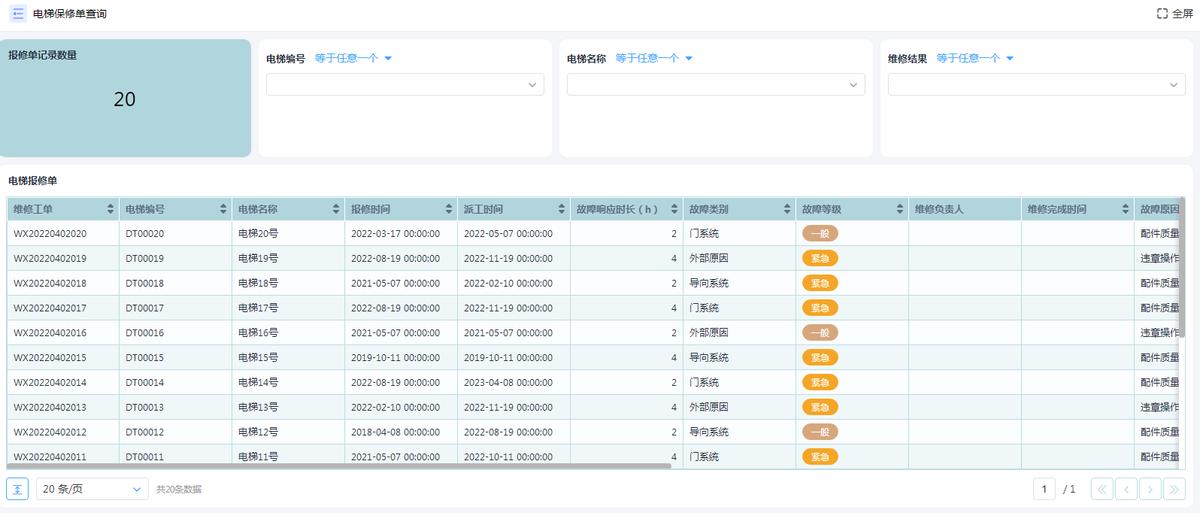Image resolution: width=1200 pixels, height=513 pixels.
Task: Click the 一般 badge in DT00020 row
Action: pyautogui.click(x=820, y=233)
